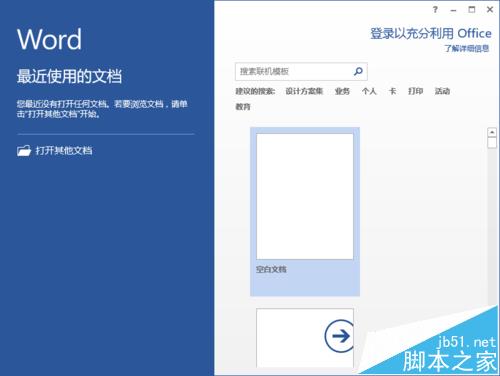
Task: Click the circled arrow tour icon
Action: pos(339,336)
